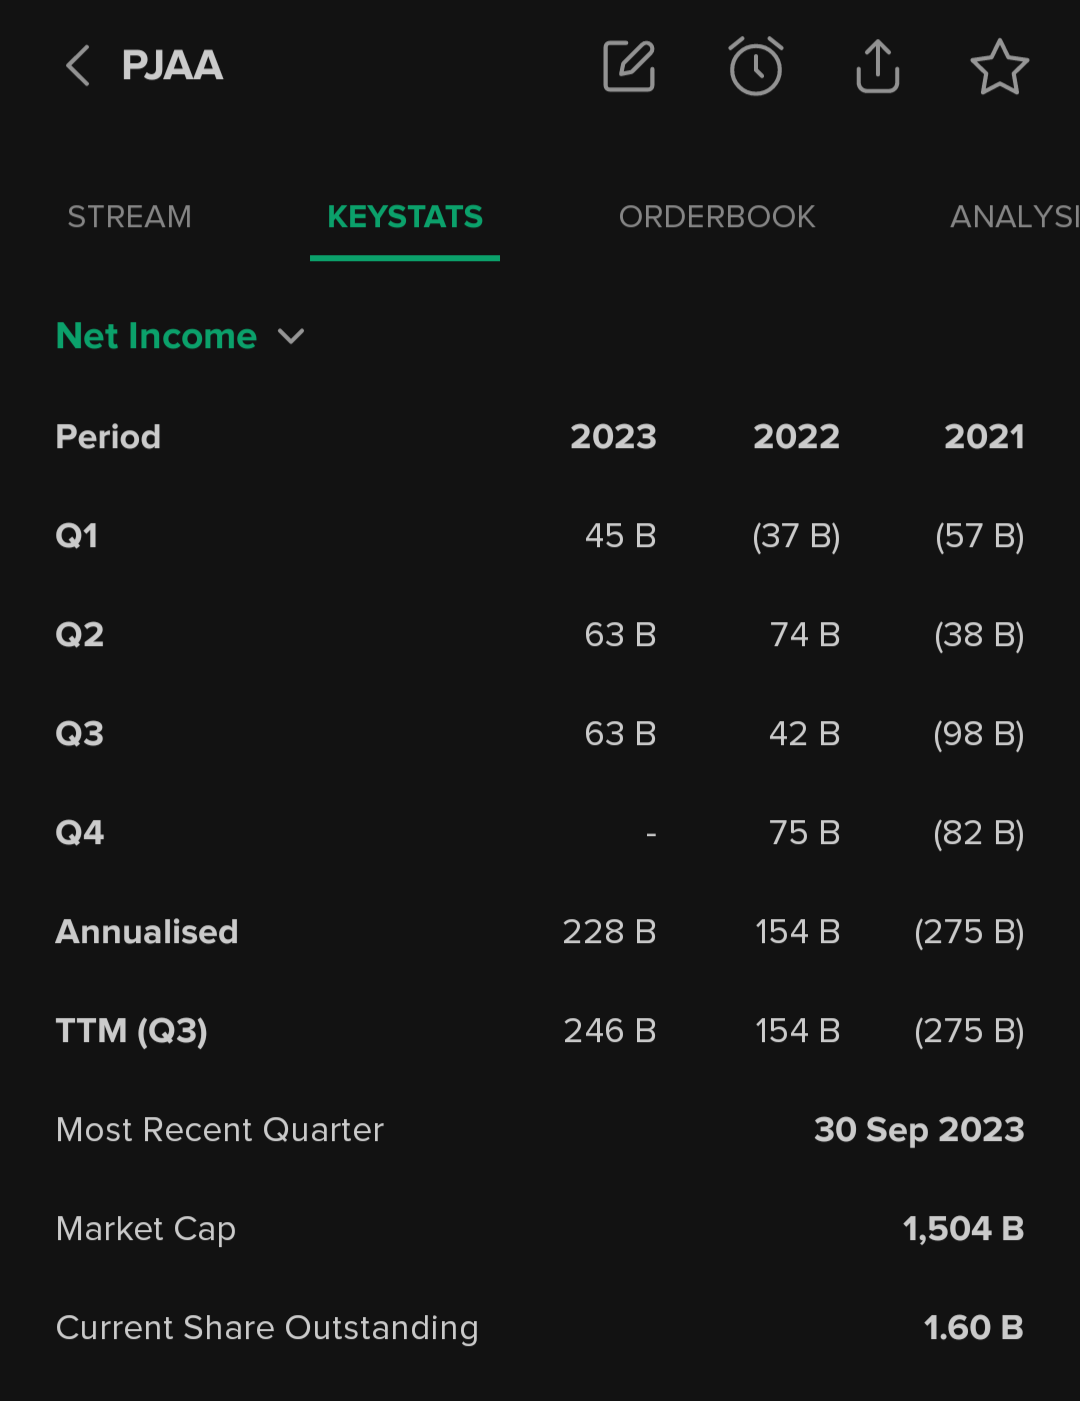Select the 2022 column header
Image resolution: width=1080 pixels, height=1401 pixels.
point(796,437)
